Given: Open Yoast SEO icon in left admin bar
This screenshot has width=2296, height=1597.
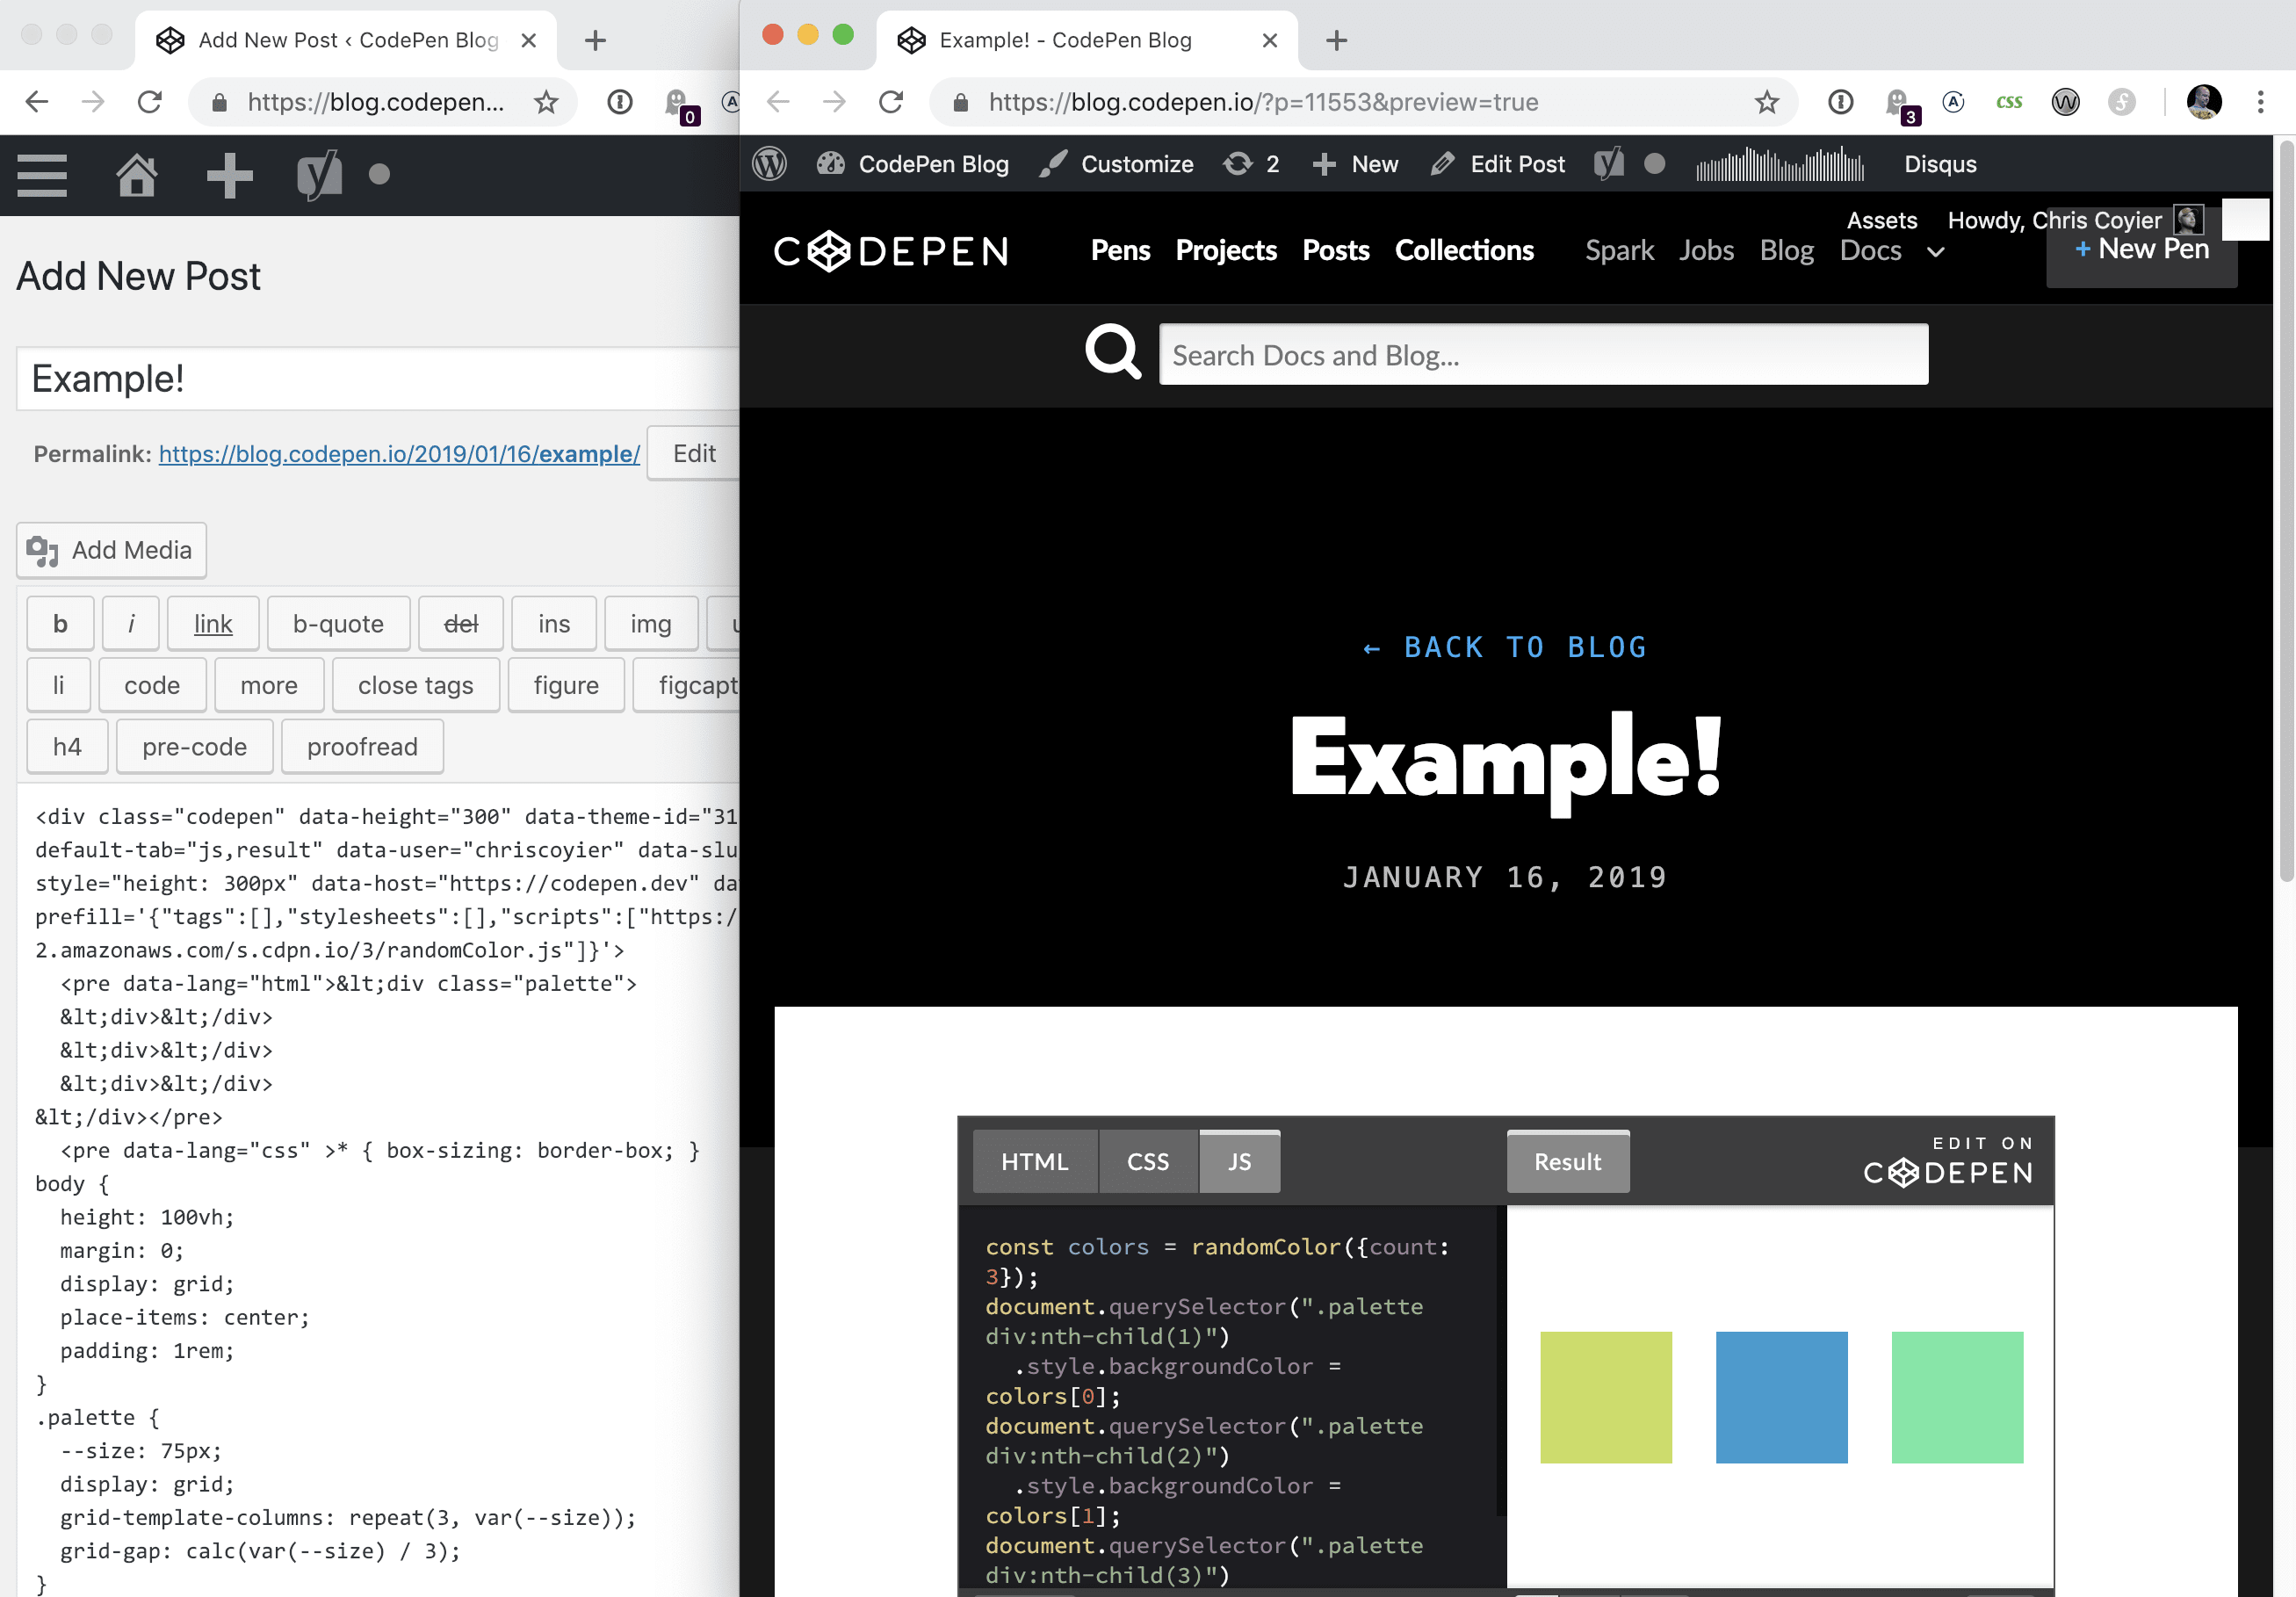Looking at the screenshot, I should click(320, 175).
